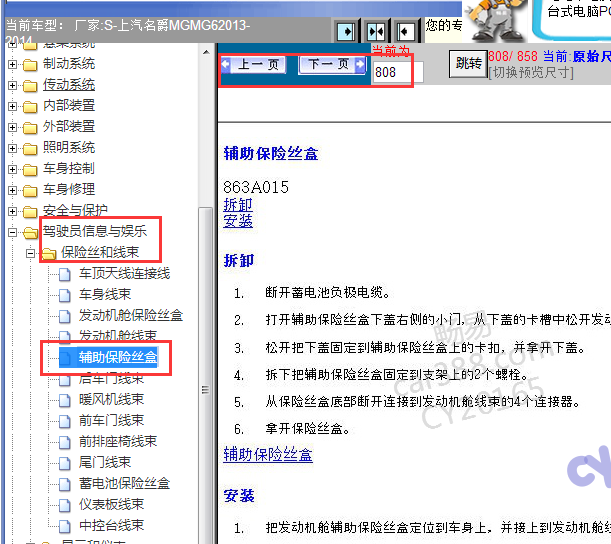Click the 跳转 jump button
This screenshot has width=611, height=544.
point(468,64)
